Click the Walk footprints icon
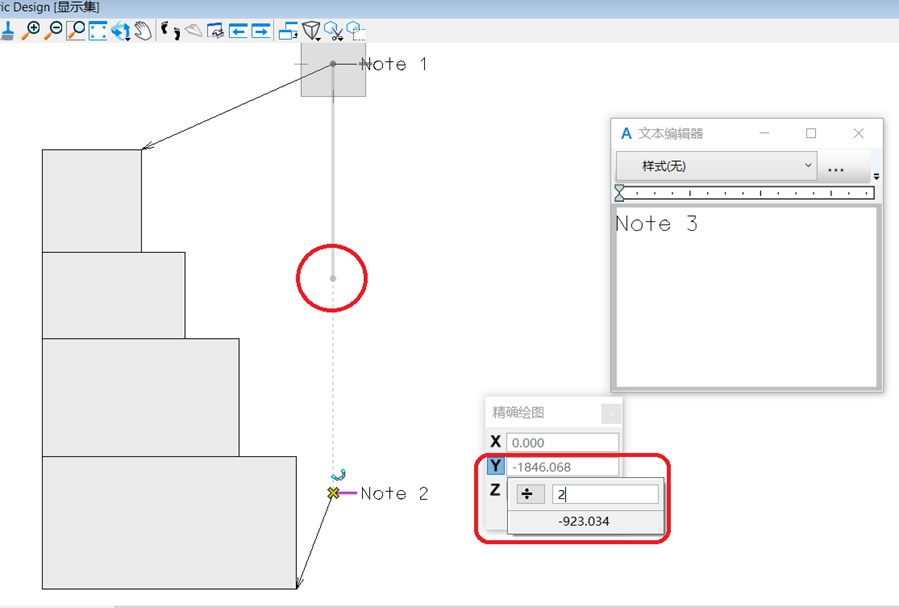Viewport: 899px width, 608px height. (x=170, y=31)
